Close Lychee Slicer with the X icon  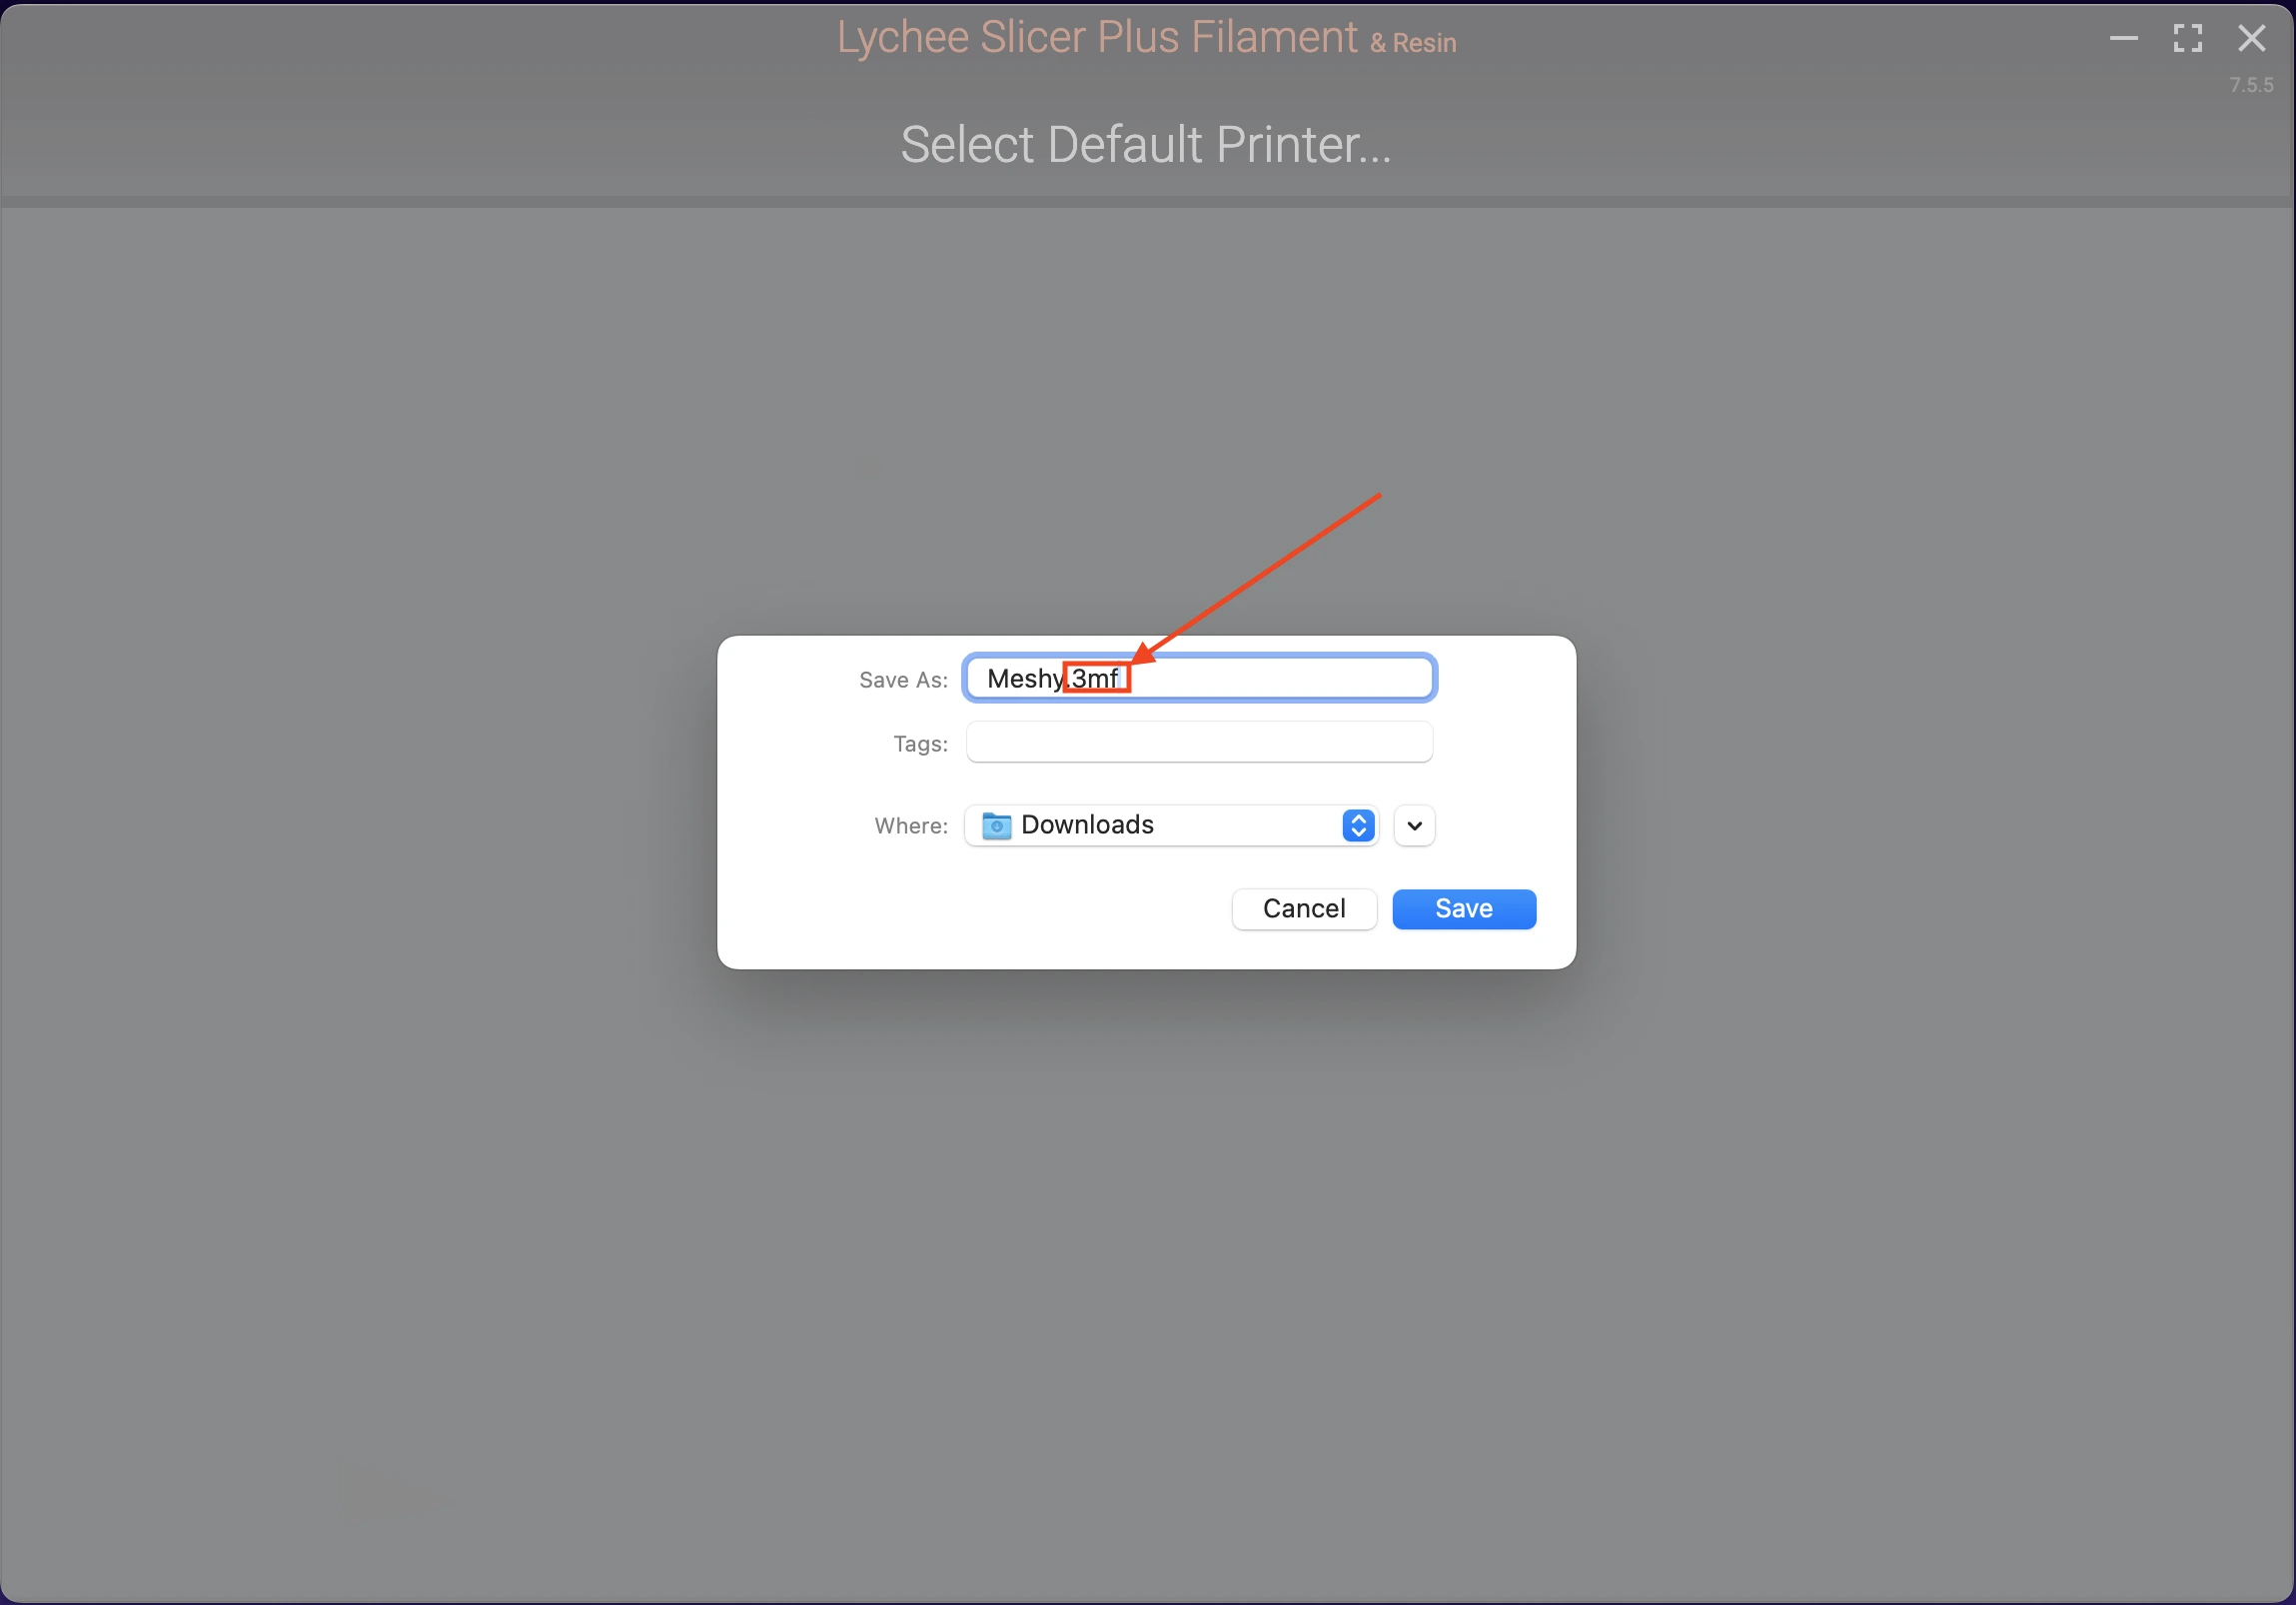2251,38
